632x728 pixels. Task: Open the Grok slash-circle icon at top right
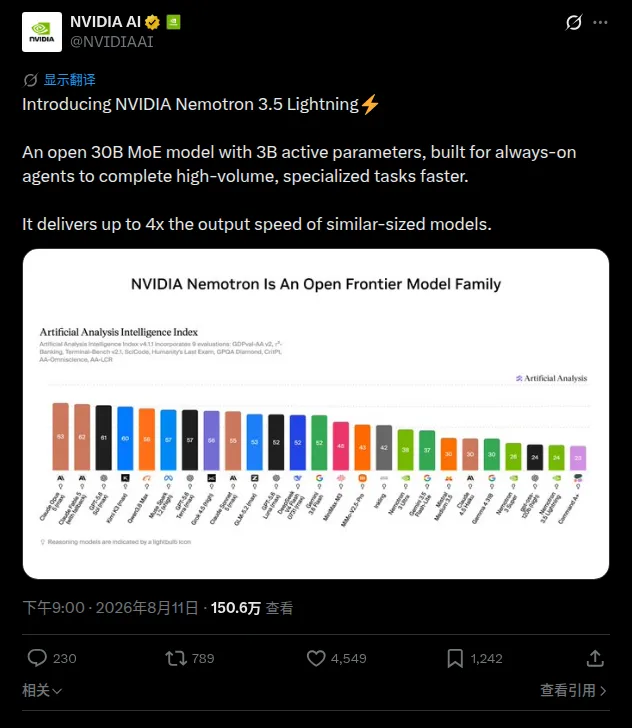pos(573,22)
